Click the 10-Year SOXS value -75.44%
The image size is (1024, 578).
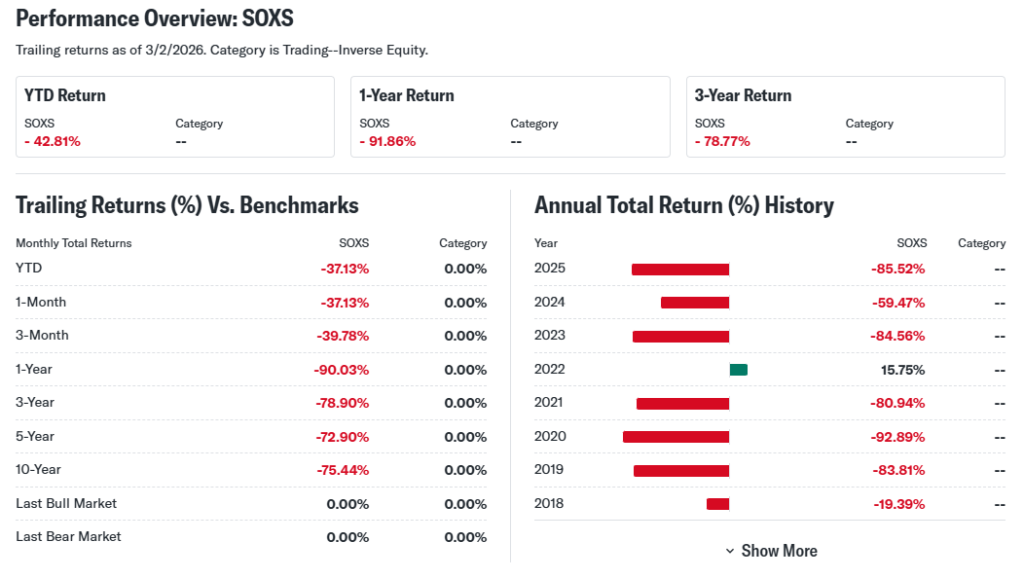click(341, 470)
